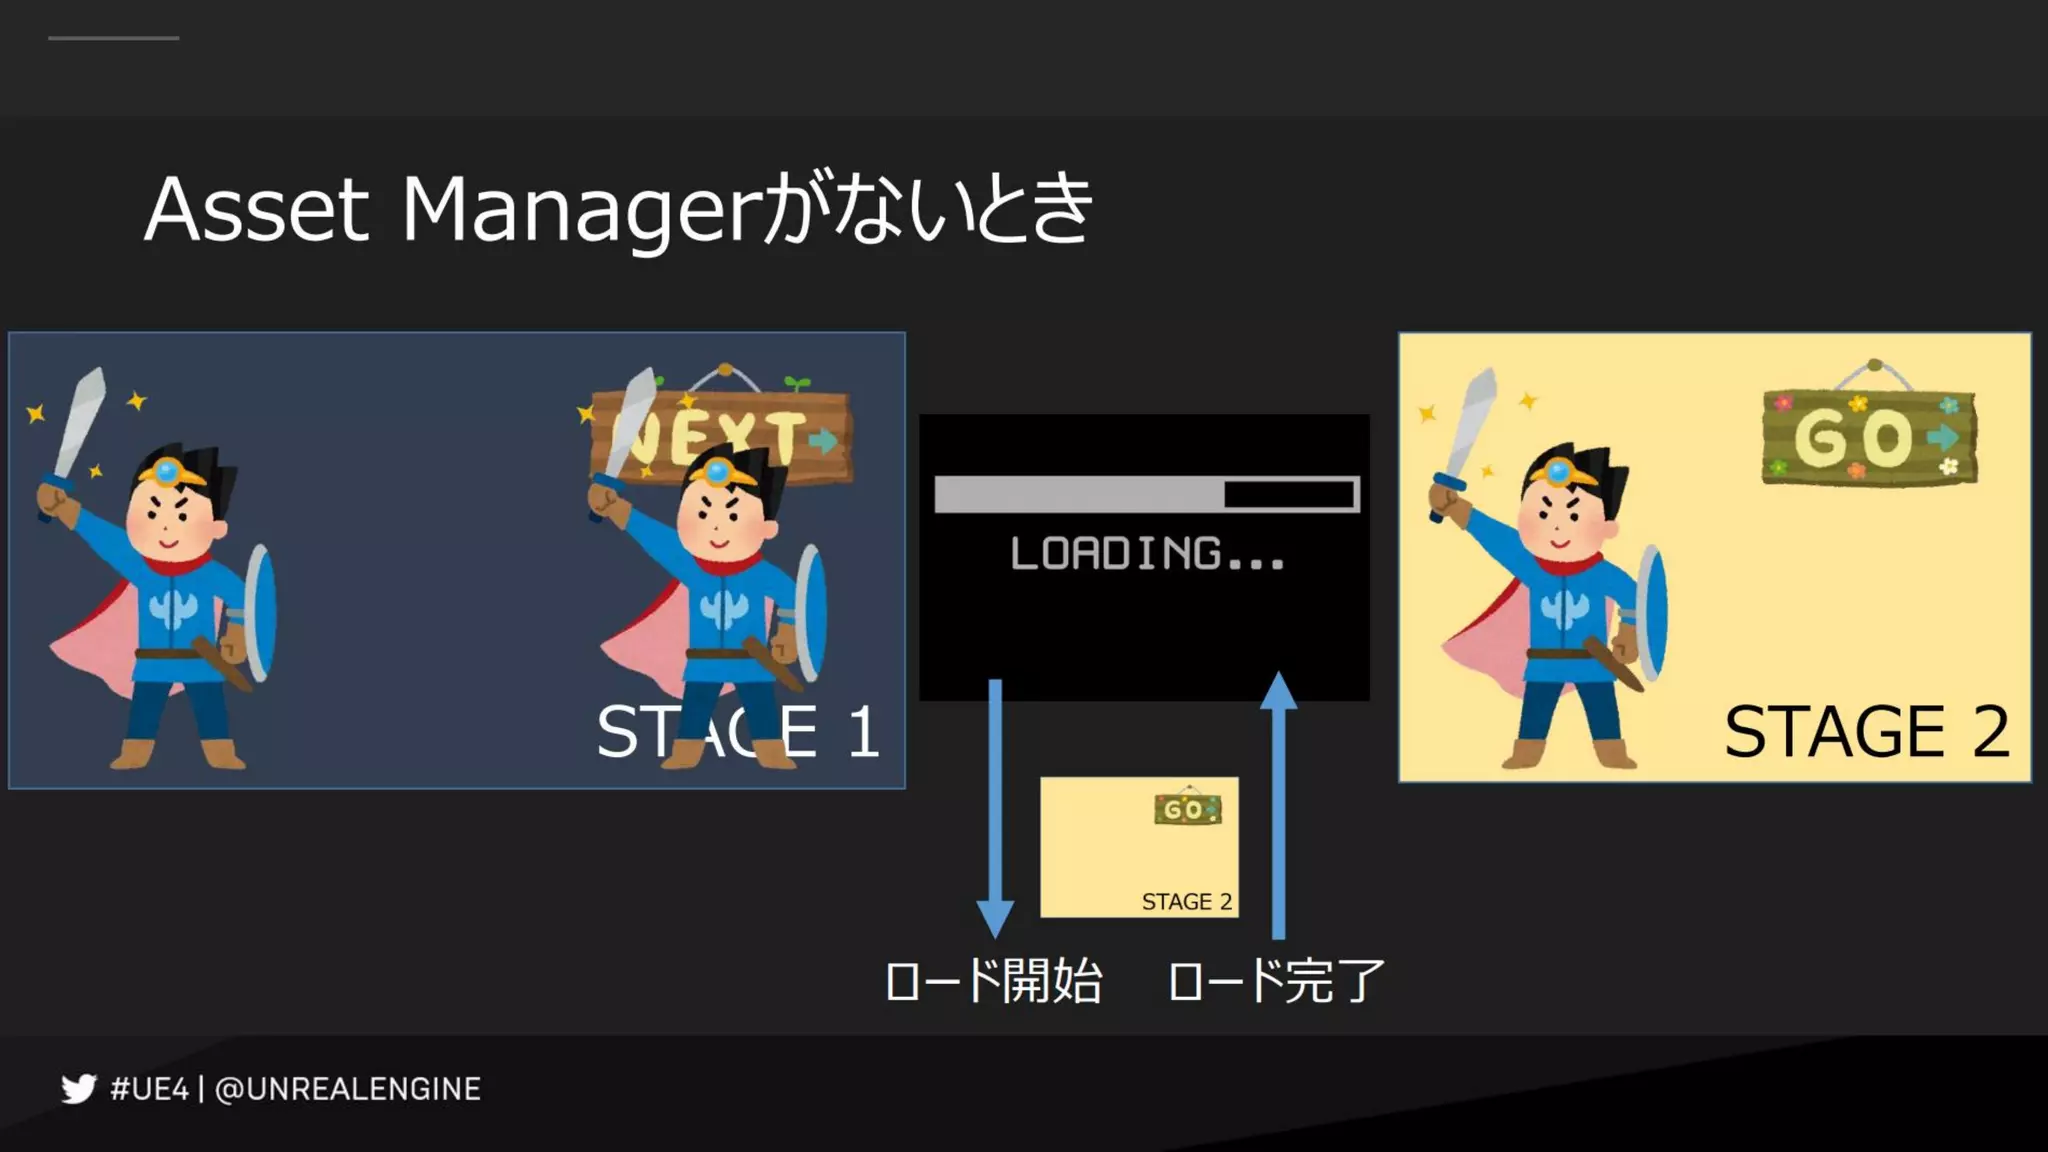Image resolution: width=2048 pixels, height=1152 pixels.
Task: Click the small GO sign in thumbnail
Action: tap(1187, 809)
